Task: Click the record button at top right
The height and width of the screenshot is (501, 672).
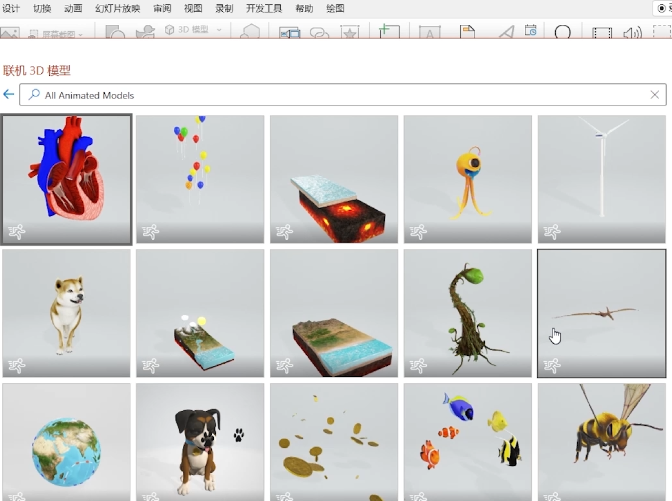Action: click(x=663, y=8)
